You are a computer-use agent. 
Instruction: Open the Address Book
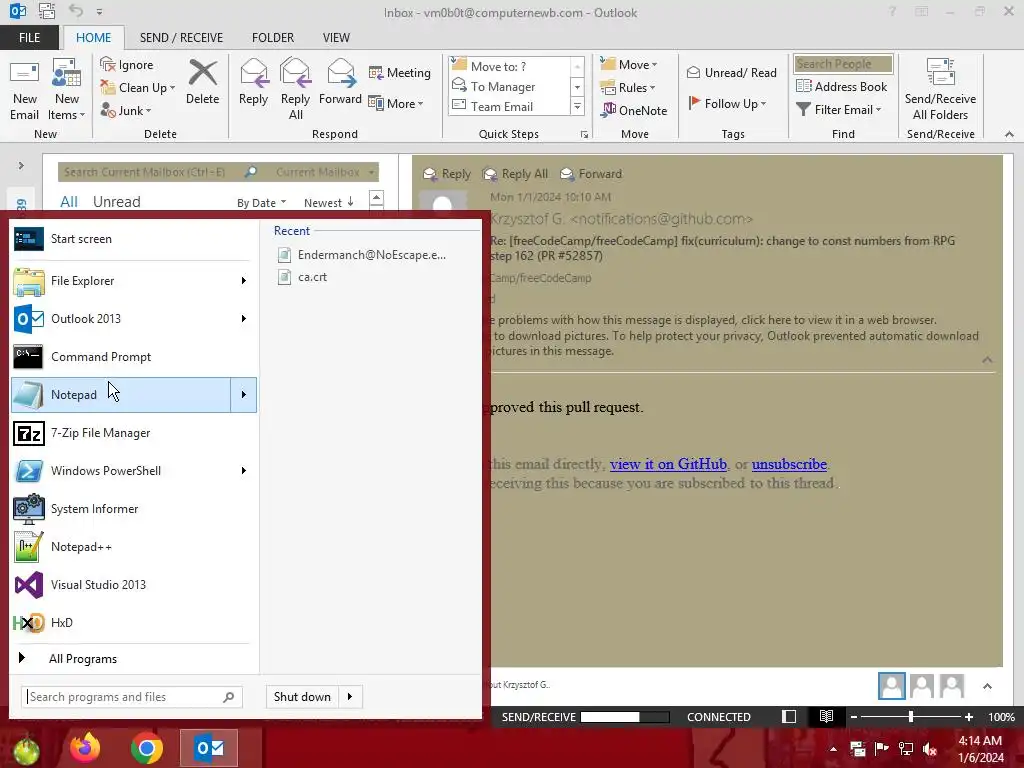click(842, 86)
